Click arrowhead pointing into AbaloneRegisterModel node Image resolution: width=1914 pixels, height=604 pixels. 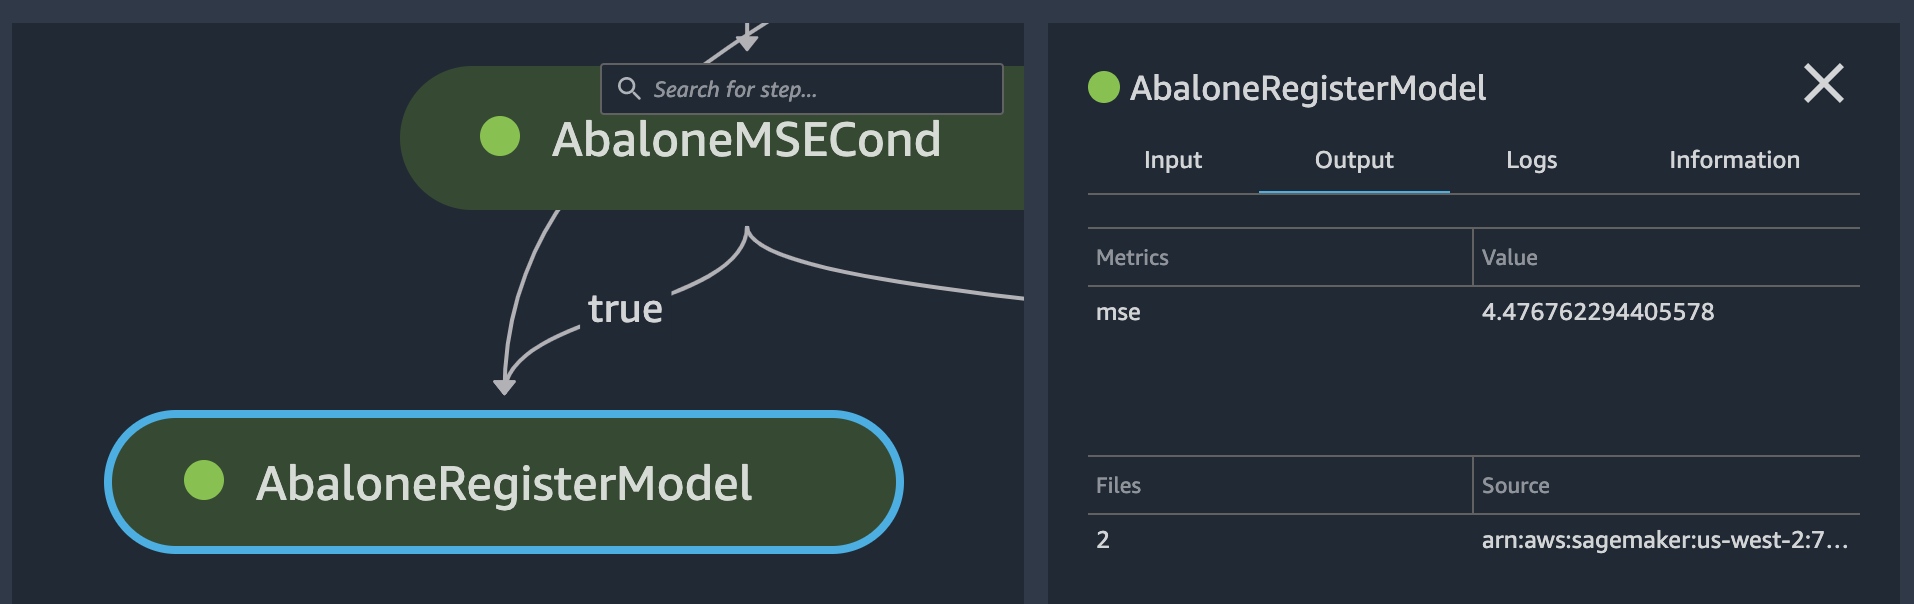pyautogui.click(x=505, y=386)
